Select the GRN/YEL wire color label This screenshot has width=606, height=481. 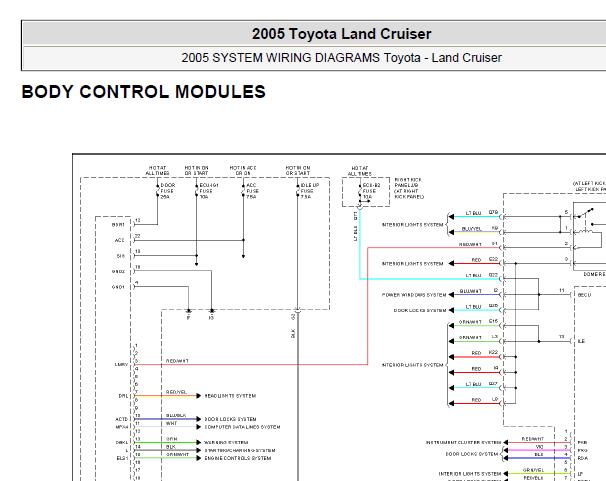(x=534, y=470)
